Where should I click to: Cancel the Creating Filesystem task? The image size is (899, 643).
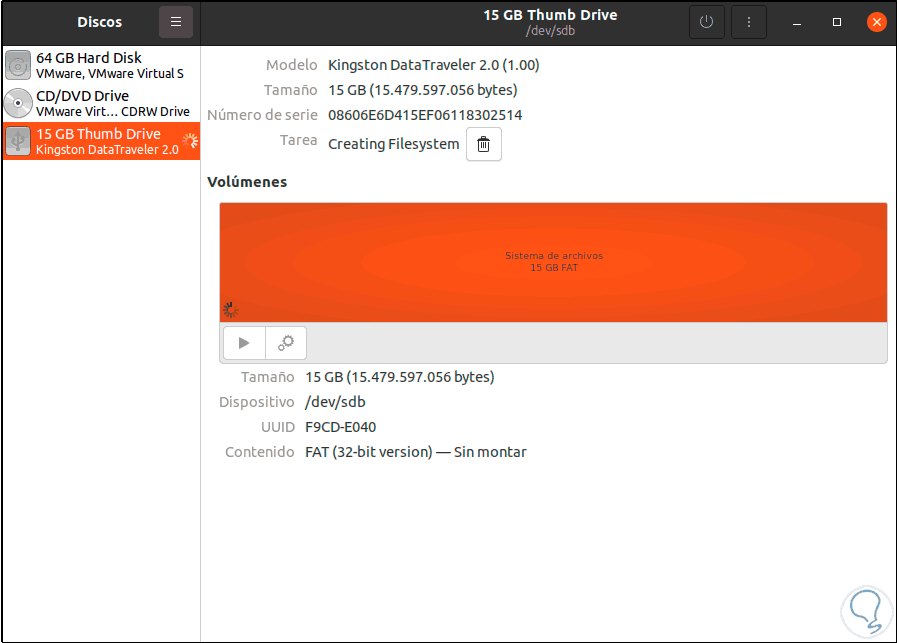click(483, 144)
